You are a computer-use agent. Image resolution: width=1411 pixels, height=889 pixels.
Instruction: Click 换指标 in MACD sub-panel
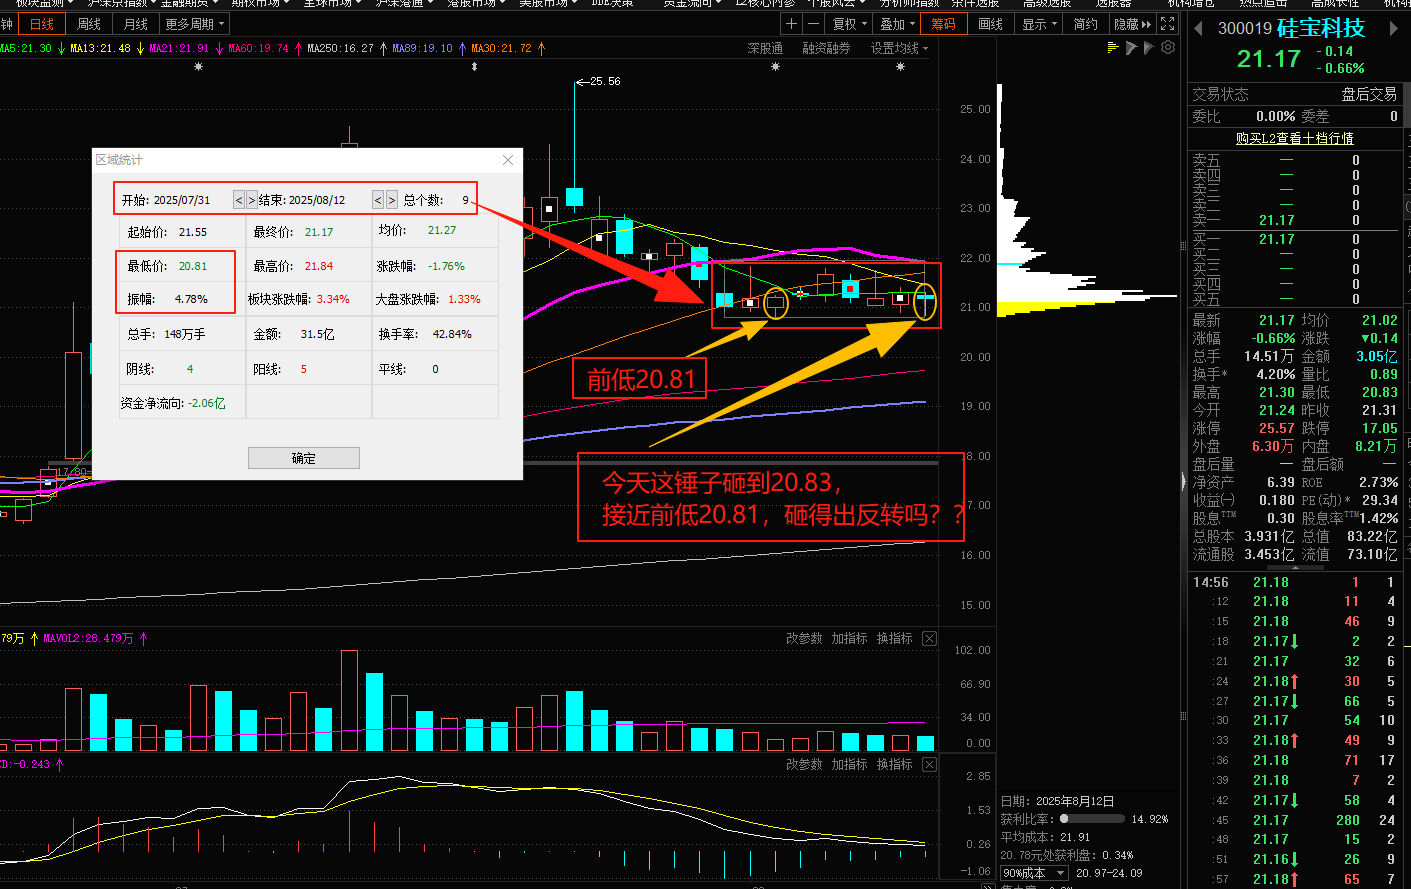[894, 764]
